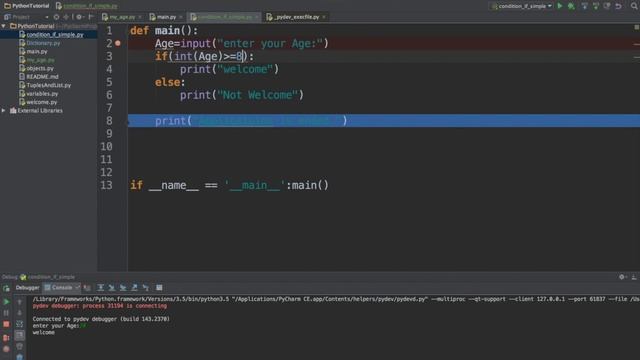This screenshot has height=360, width=640.
Task: Click the Rerun debug session icon
Action: (x=6, y=289)
